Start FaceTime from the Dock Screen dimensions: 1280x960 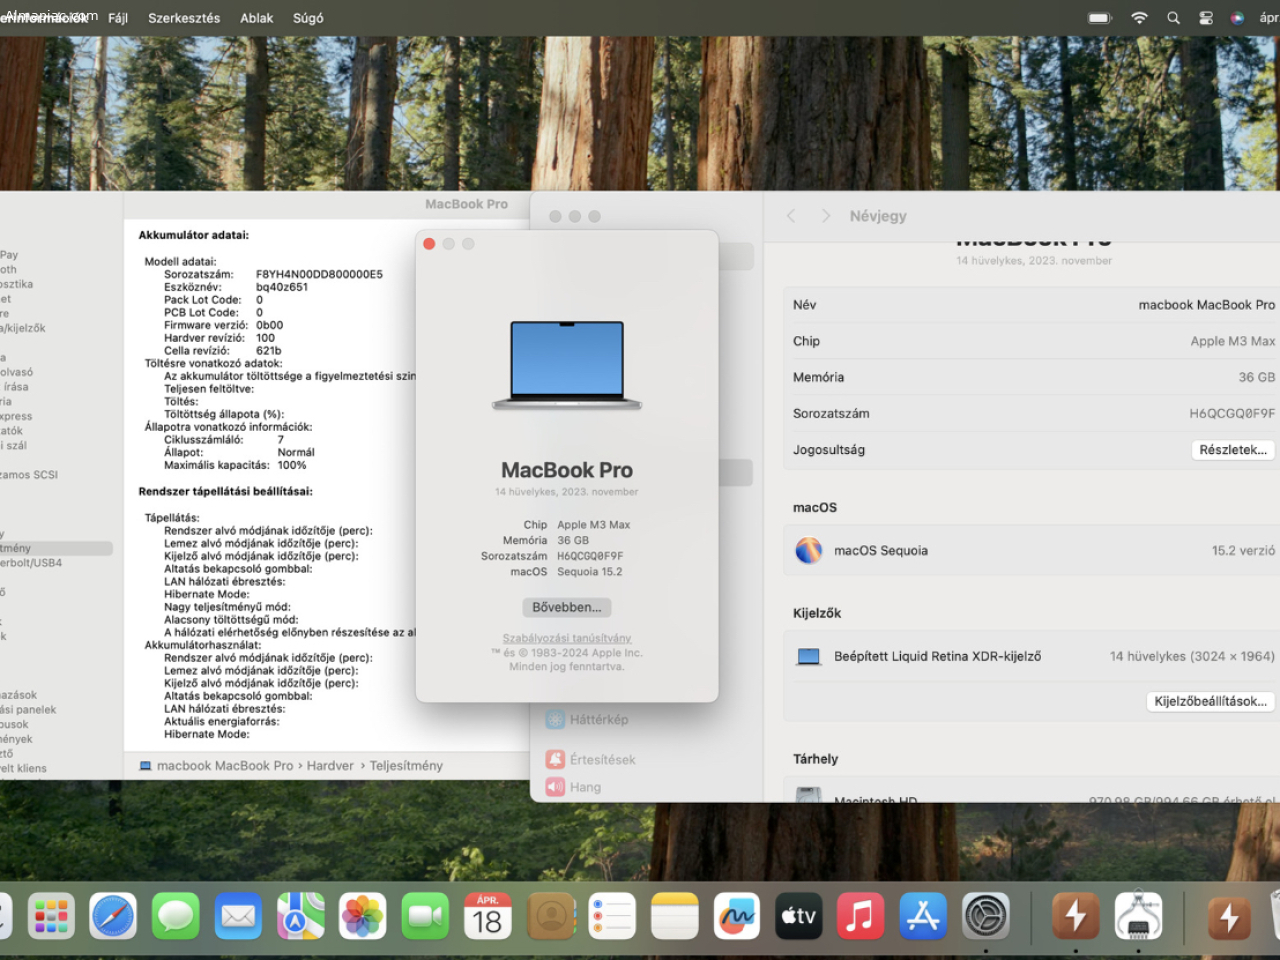click(426, 916)
